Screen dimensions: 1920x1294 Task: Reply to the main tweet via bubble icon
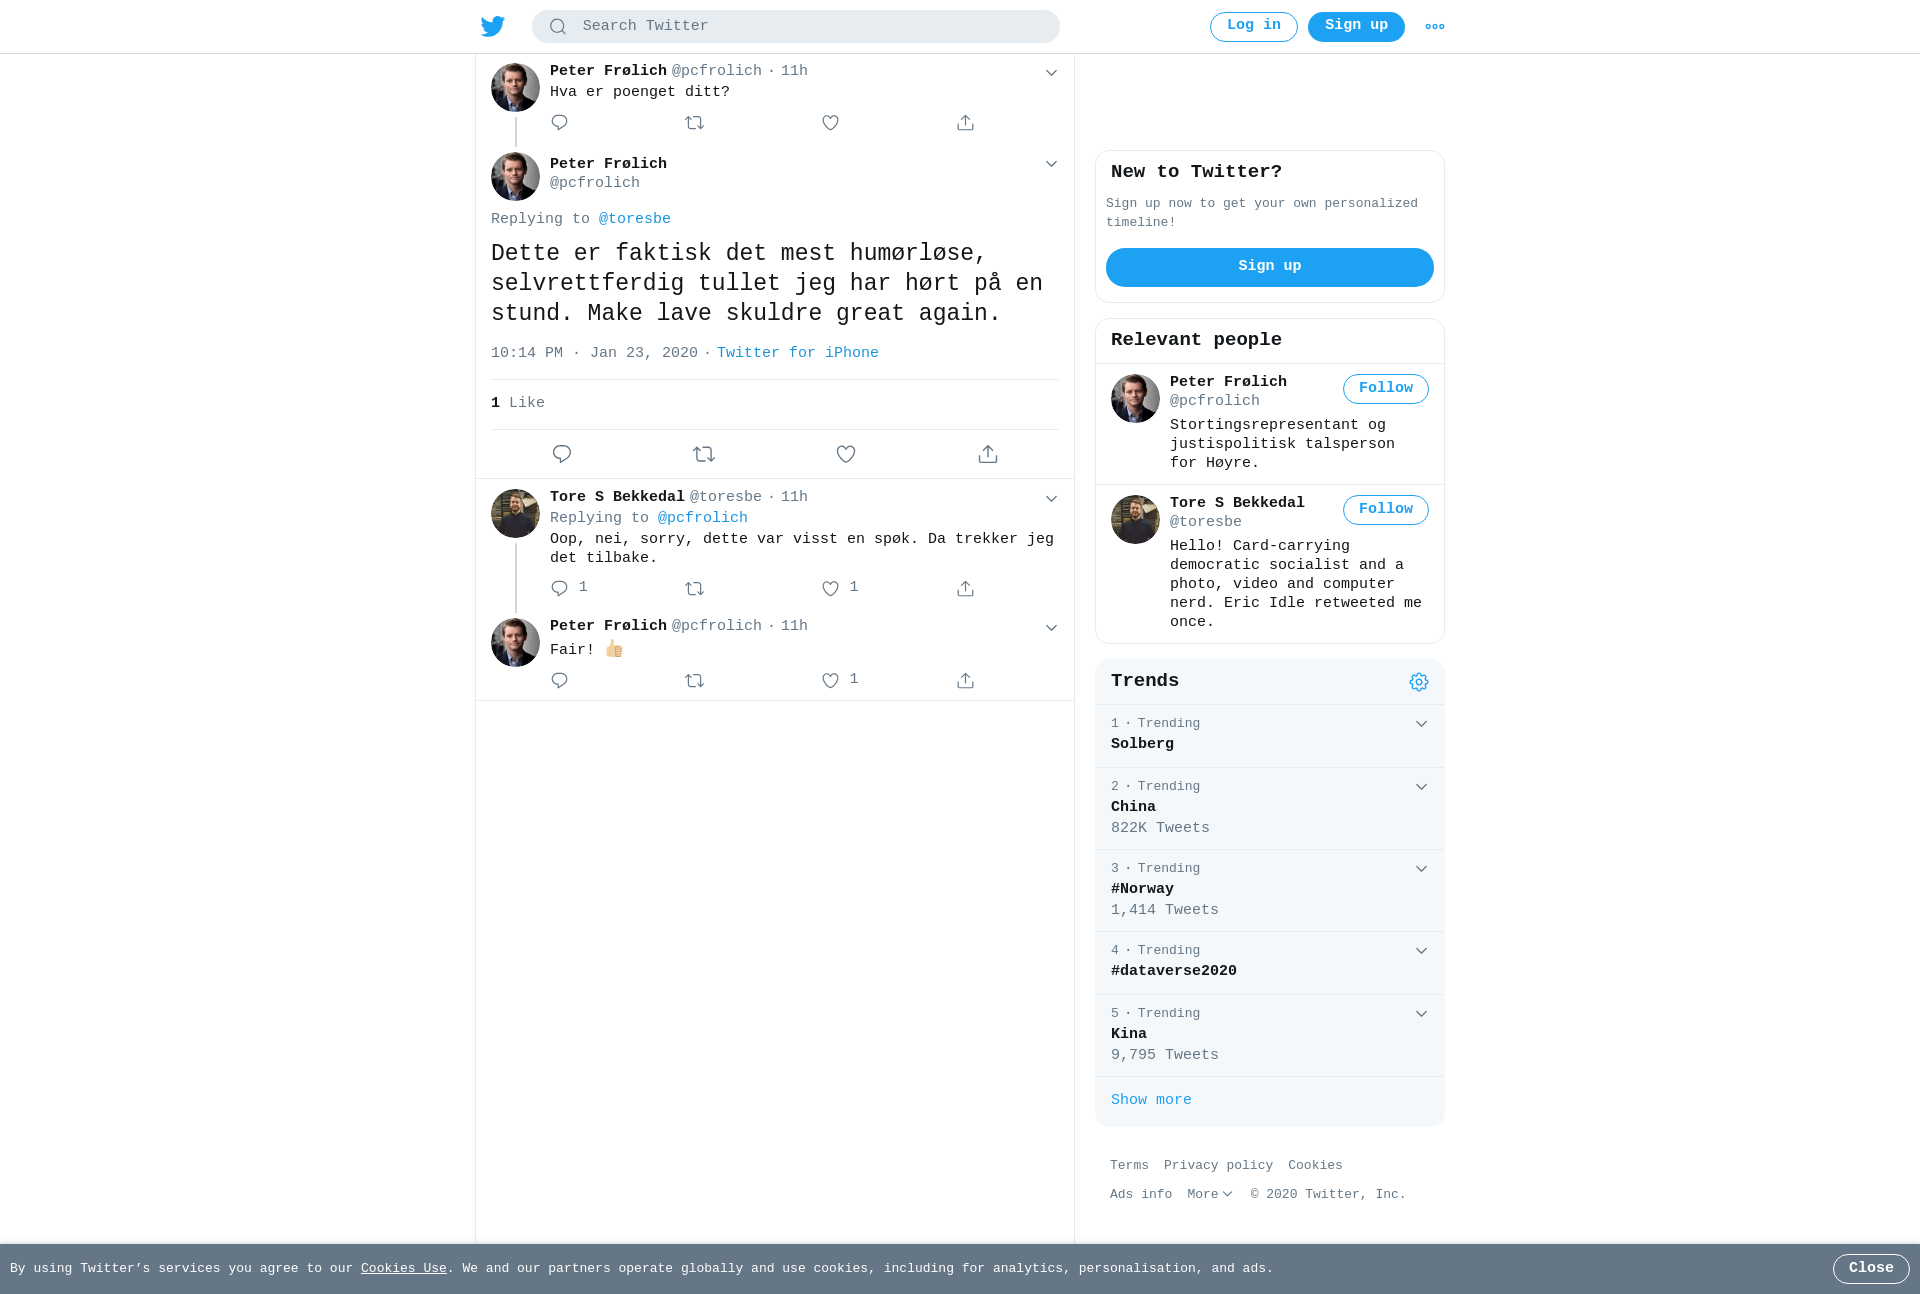[x=562, y=454]
